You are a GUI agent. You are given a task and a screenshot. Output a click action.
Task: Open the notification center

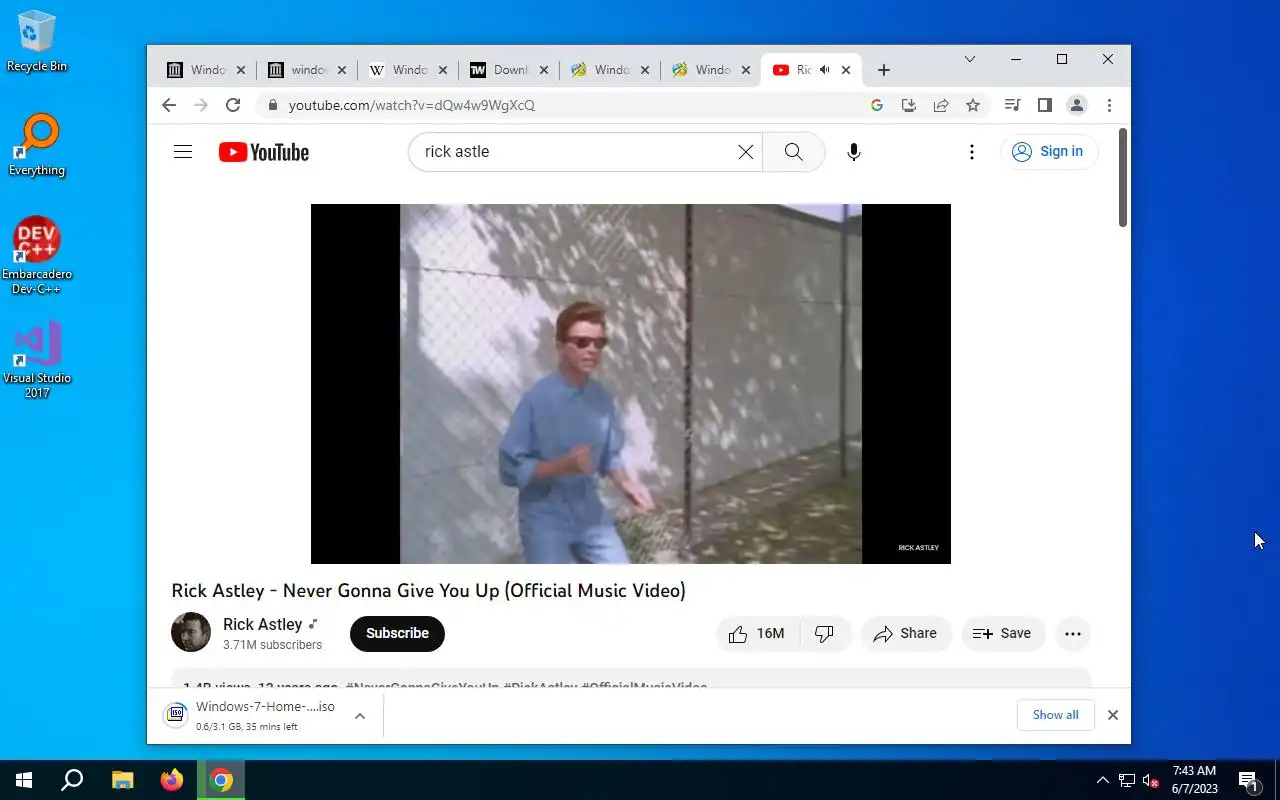point(1249,780)
